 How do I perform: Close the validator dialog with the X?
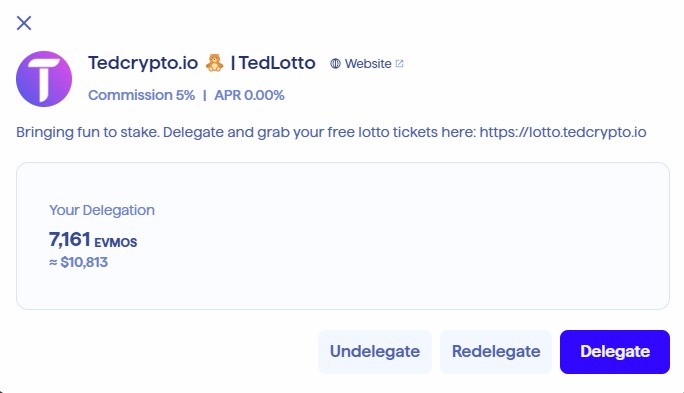24,23
